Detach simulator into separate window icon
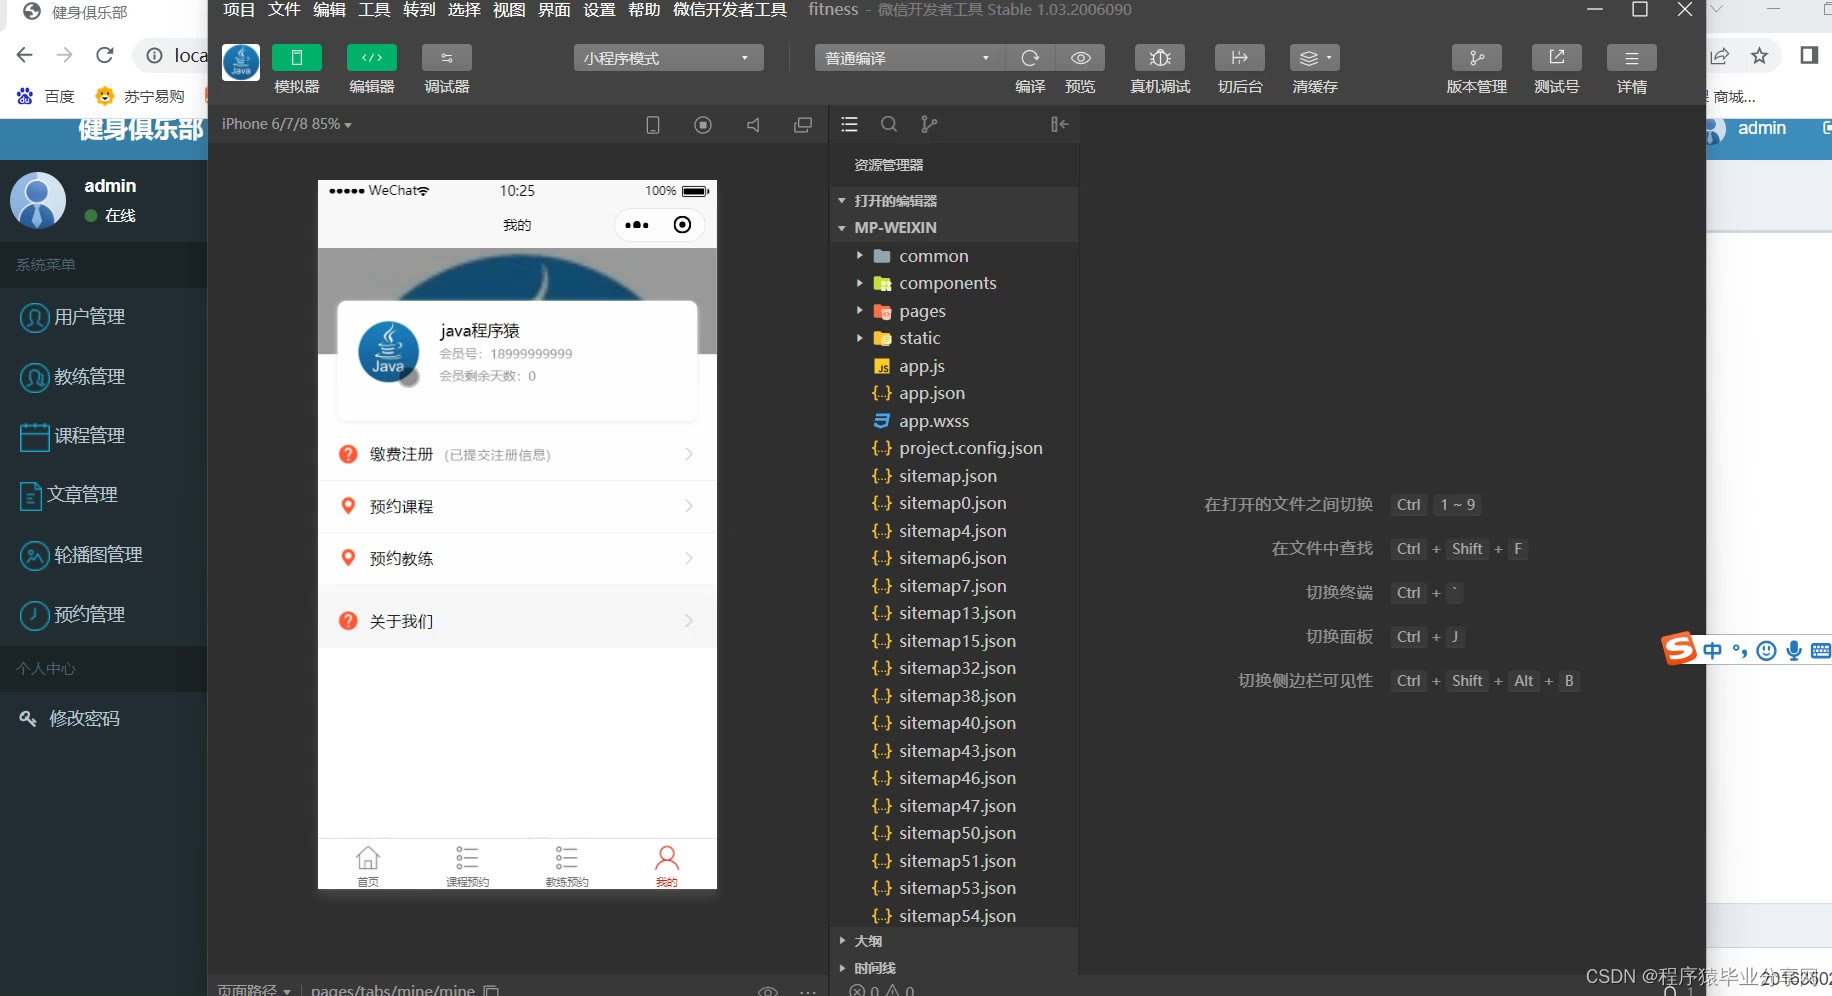This screenshot has height=996, width=1832. pyautogui.click(x=803, y=125)
